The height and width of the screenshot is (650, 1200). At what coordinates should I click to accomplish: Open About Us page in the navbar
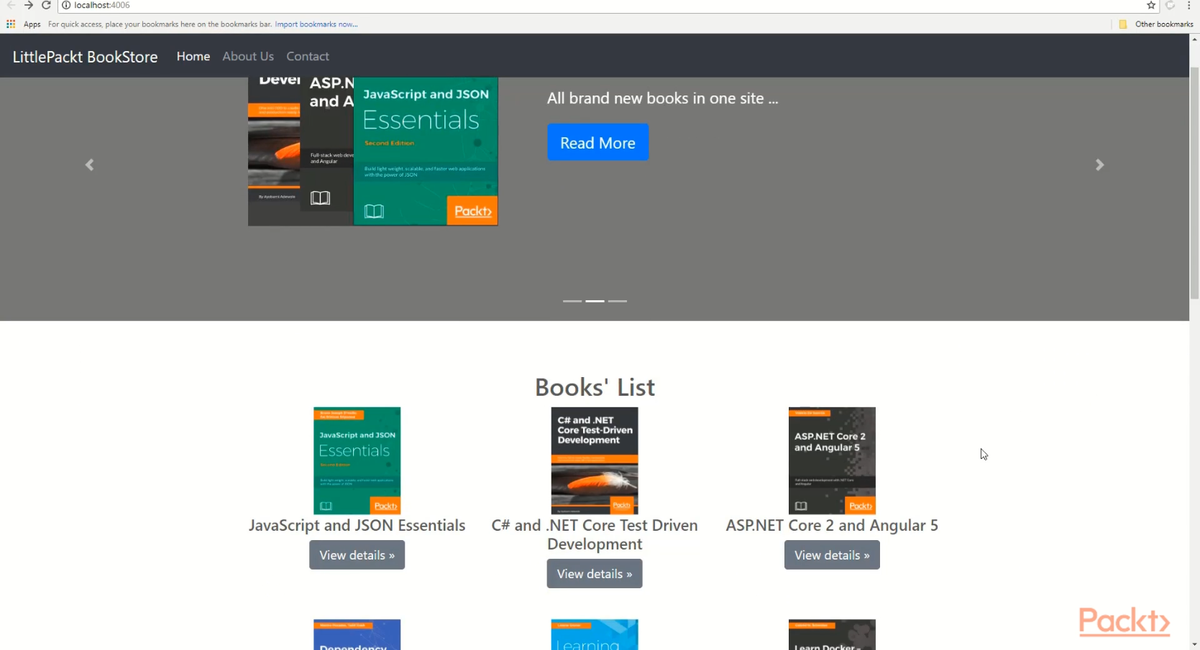(248, 56)
